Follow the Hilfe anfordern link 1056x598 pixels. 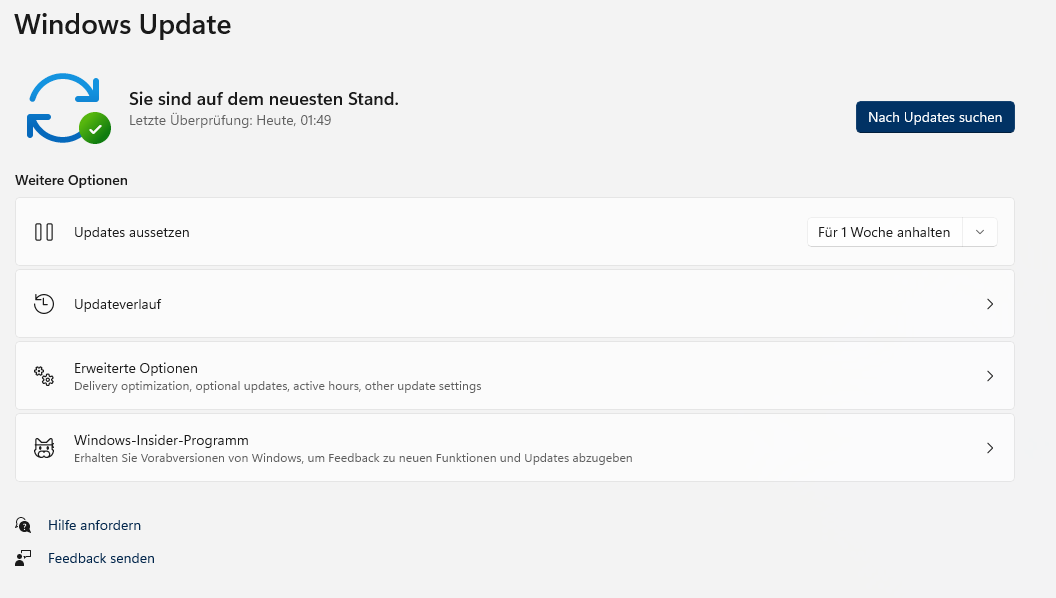[94, 525]
